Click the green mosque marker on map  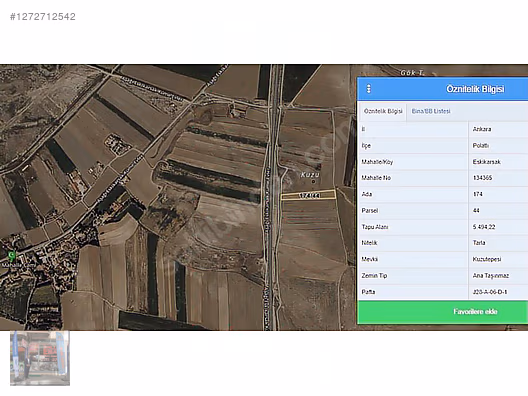12,256
